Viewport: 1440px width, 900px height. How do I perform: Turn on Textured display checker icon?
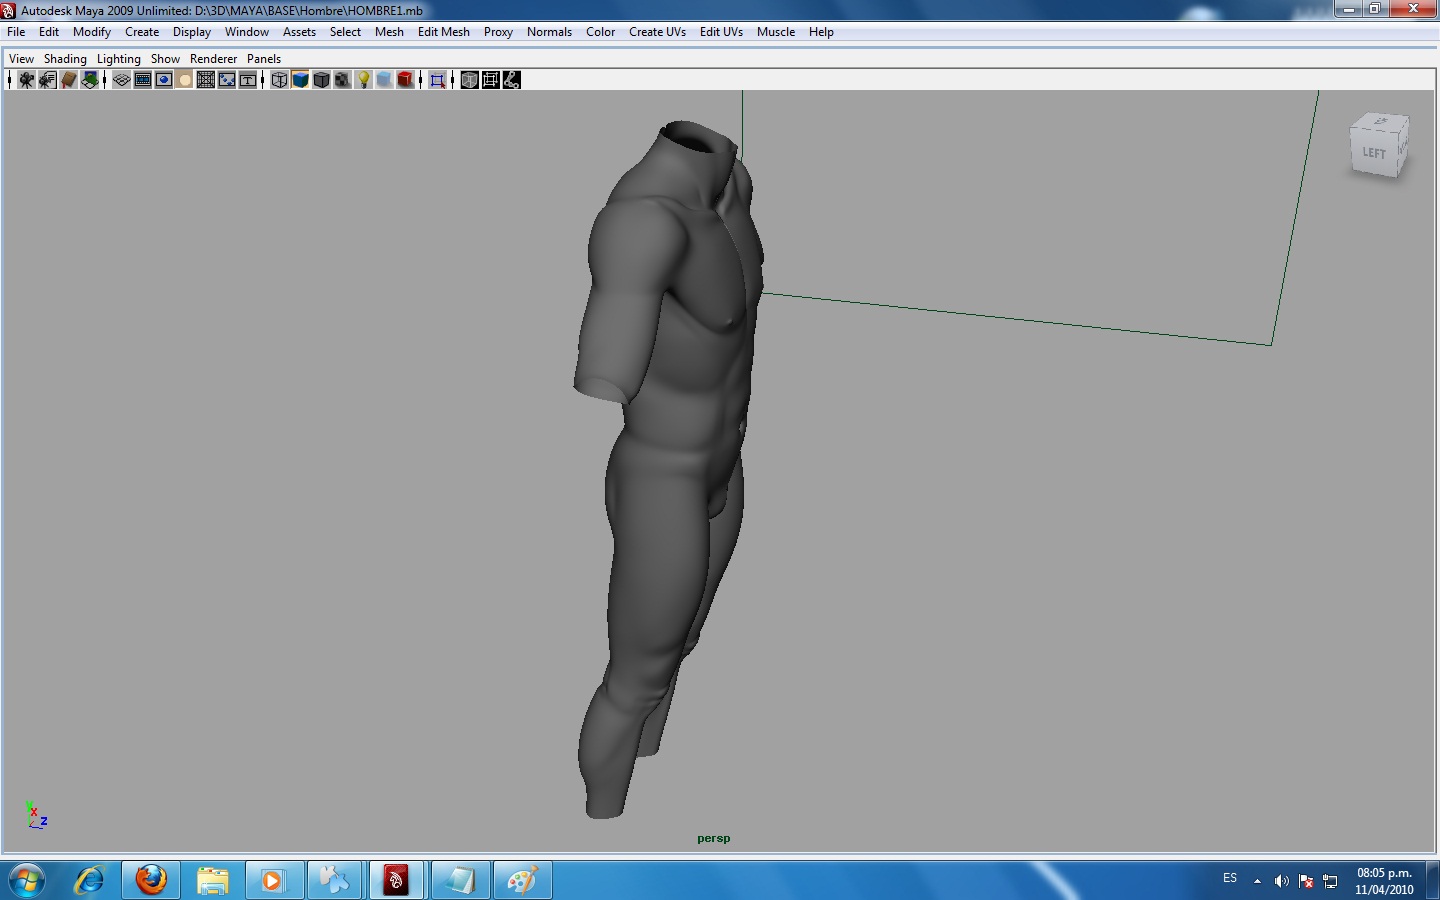(x=342, y=80)
